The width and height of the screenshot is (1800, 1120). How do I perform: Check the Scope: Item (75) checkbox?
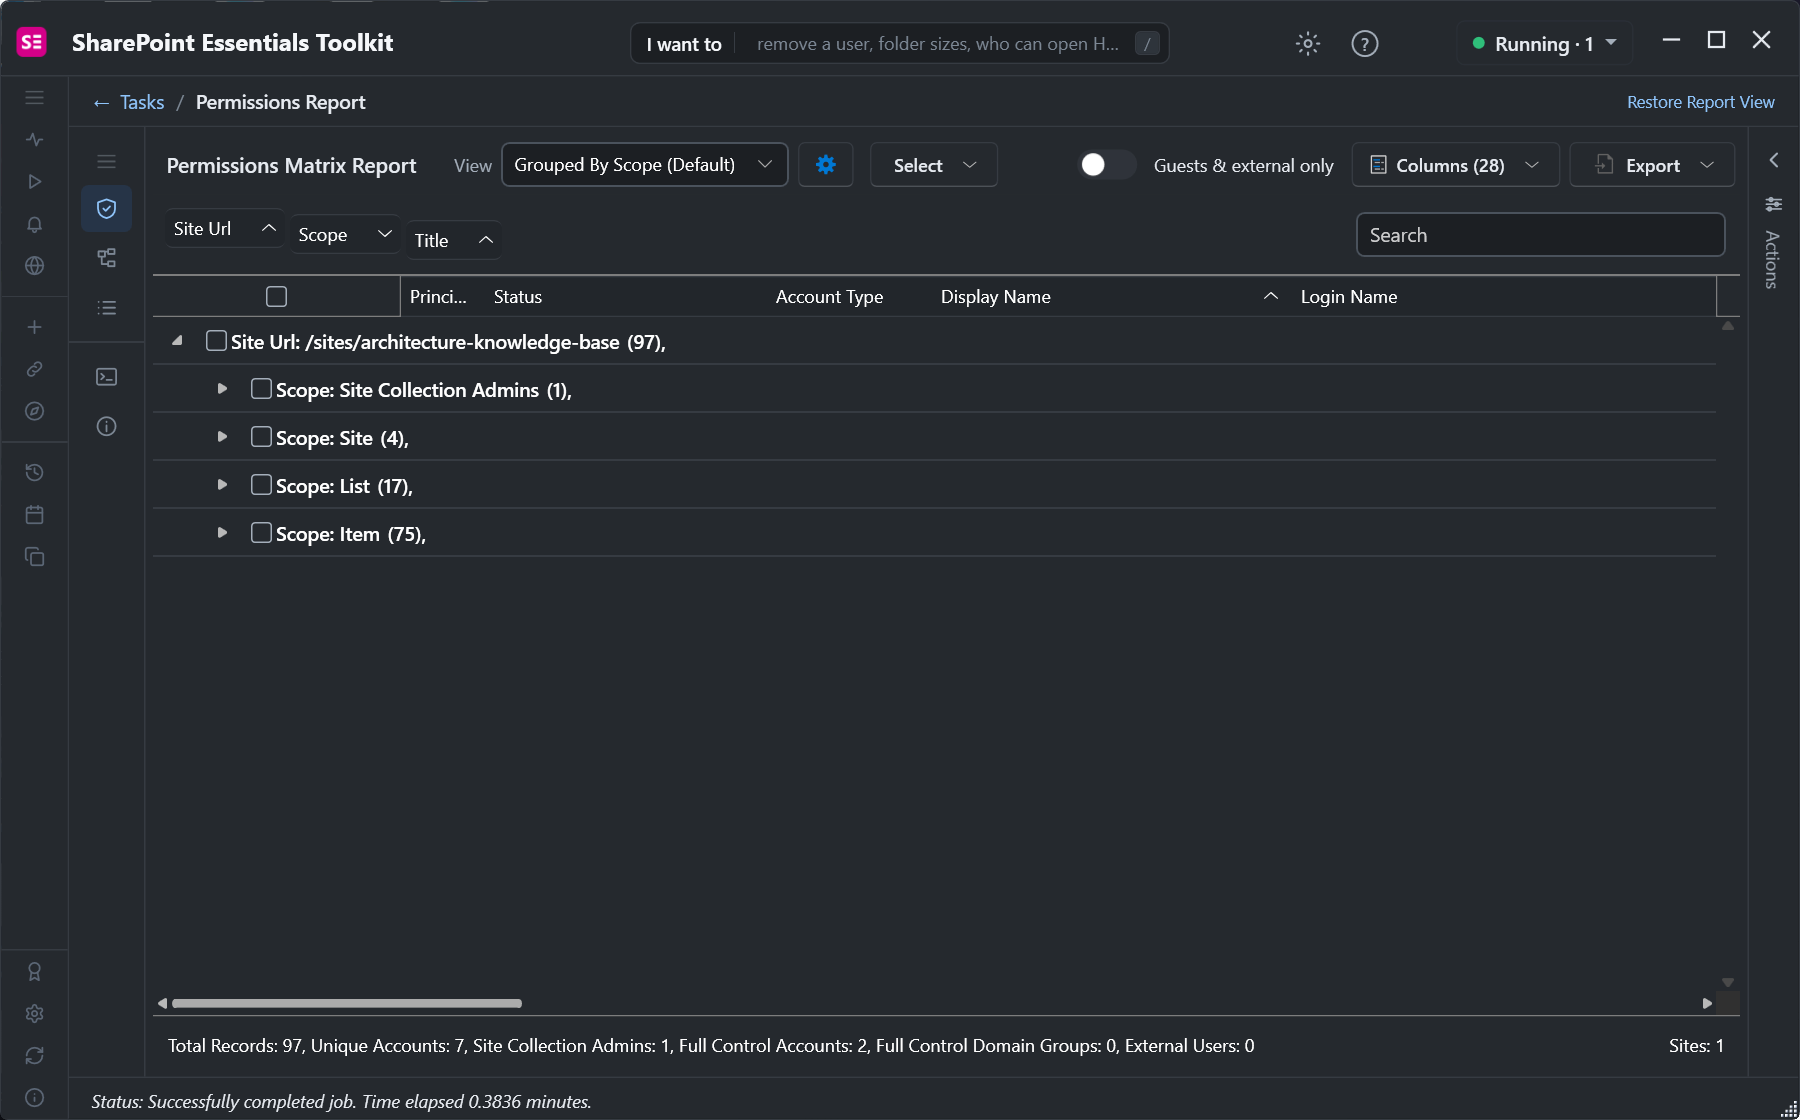[x=261, y=533]
